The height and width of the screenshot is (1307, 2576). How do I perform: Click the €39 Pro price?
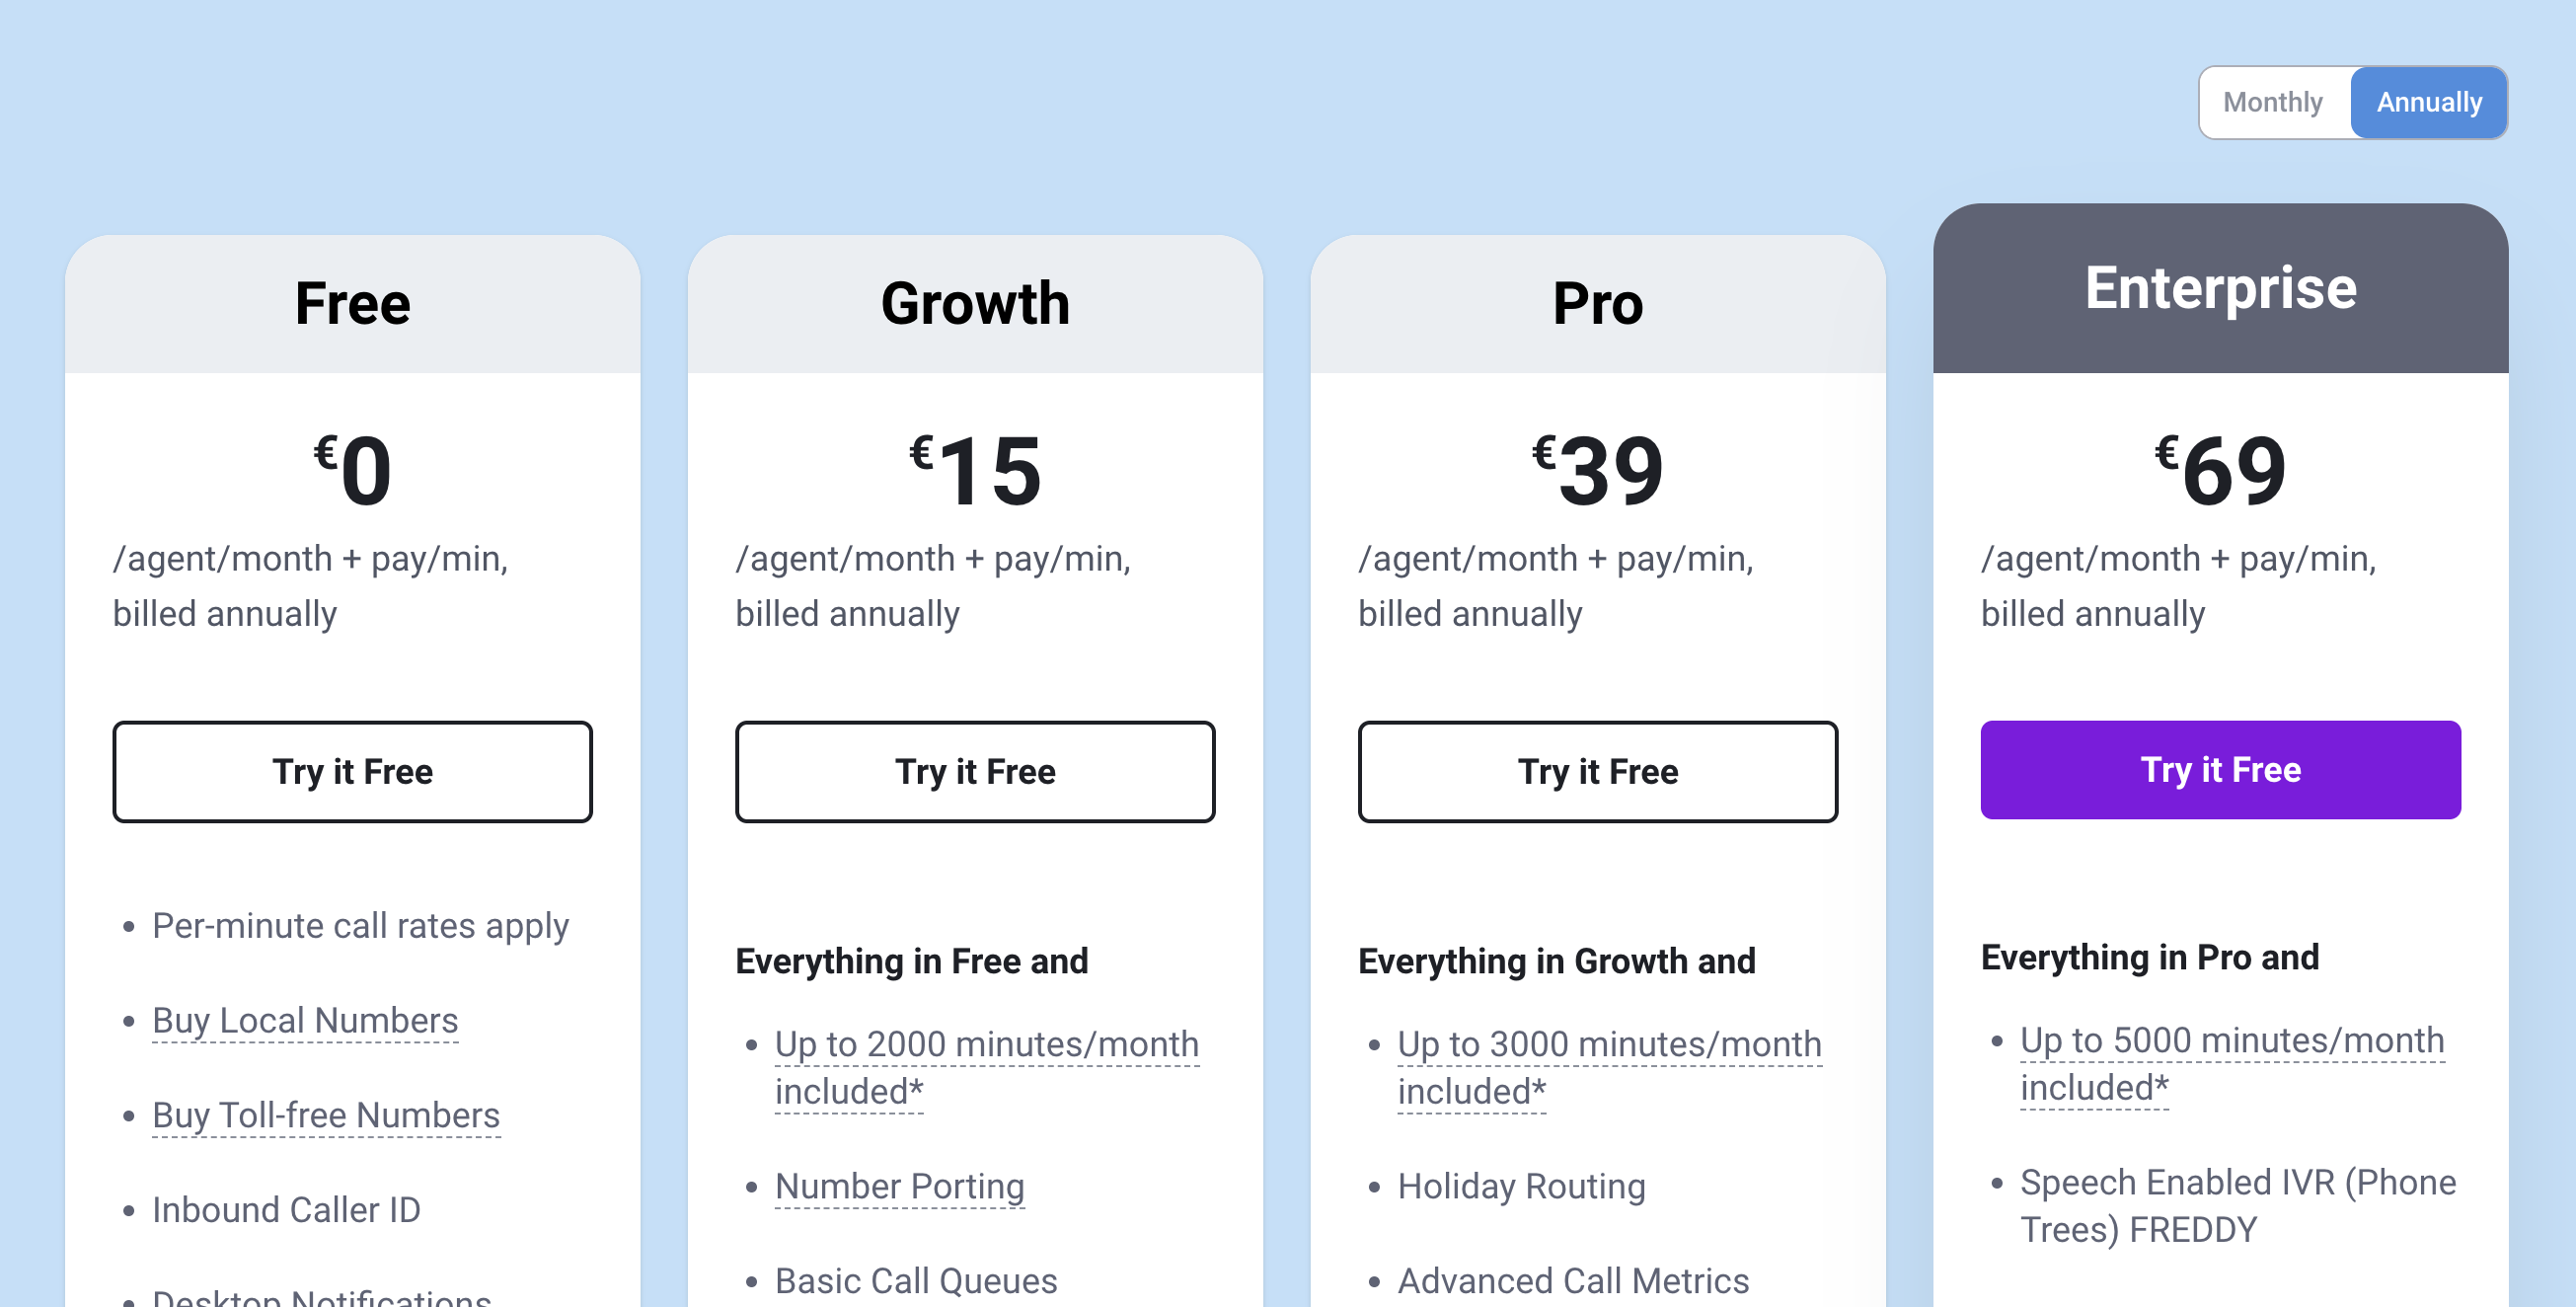click(x=1597, y=470)
